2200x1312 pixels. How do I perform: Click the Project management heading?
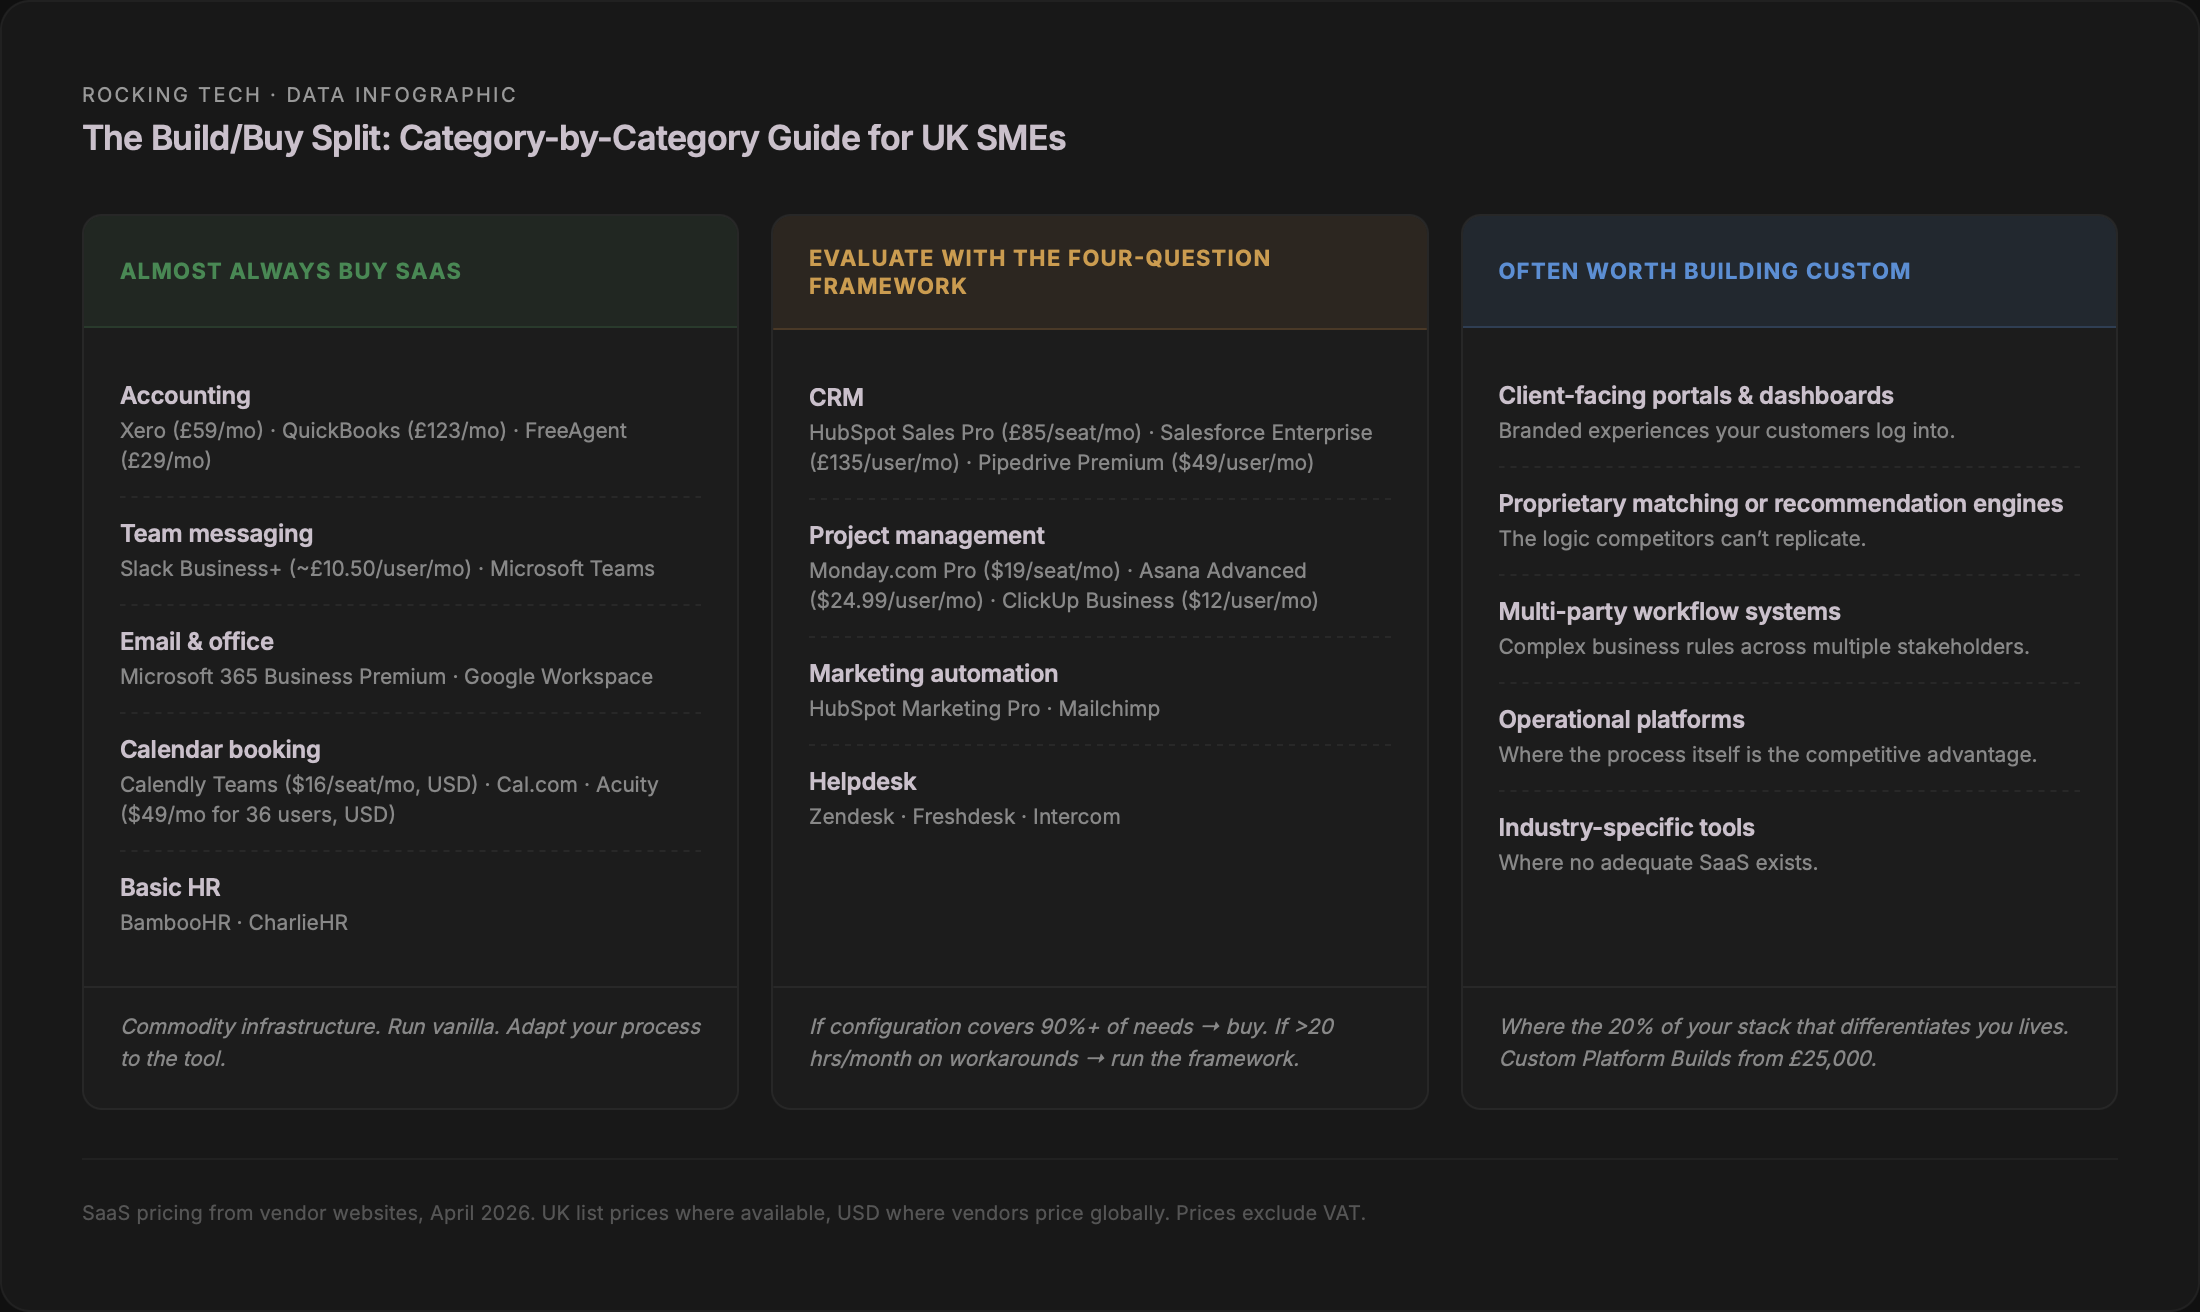click(x=926, y=535)
